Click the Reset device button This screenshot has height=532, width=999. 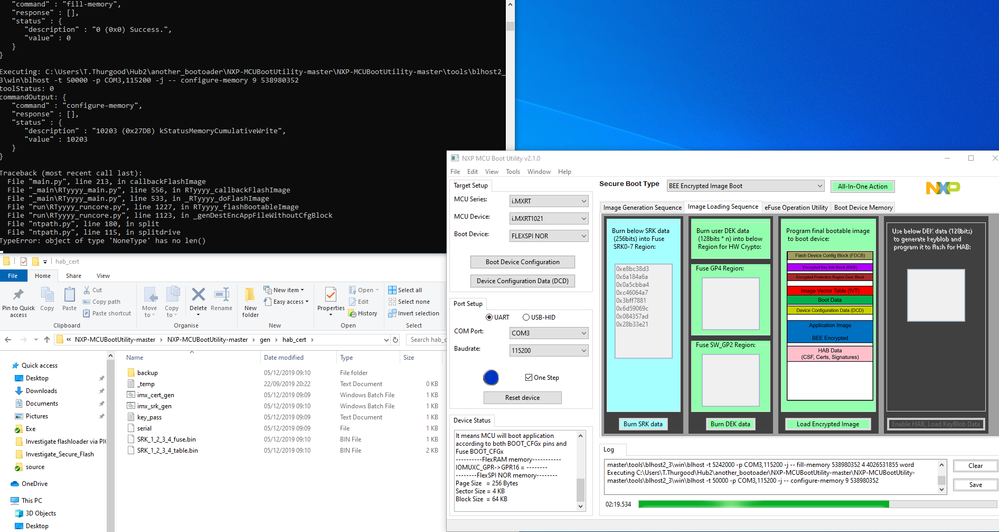tap(522, 398)
